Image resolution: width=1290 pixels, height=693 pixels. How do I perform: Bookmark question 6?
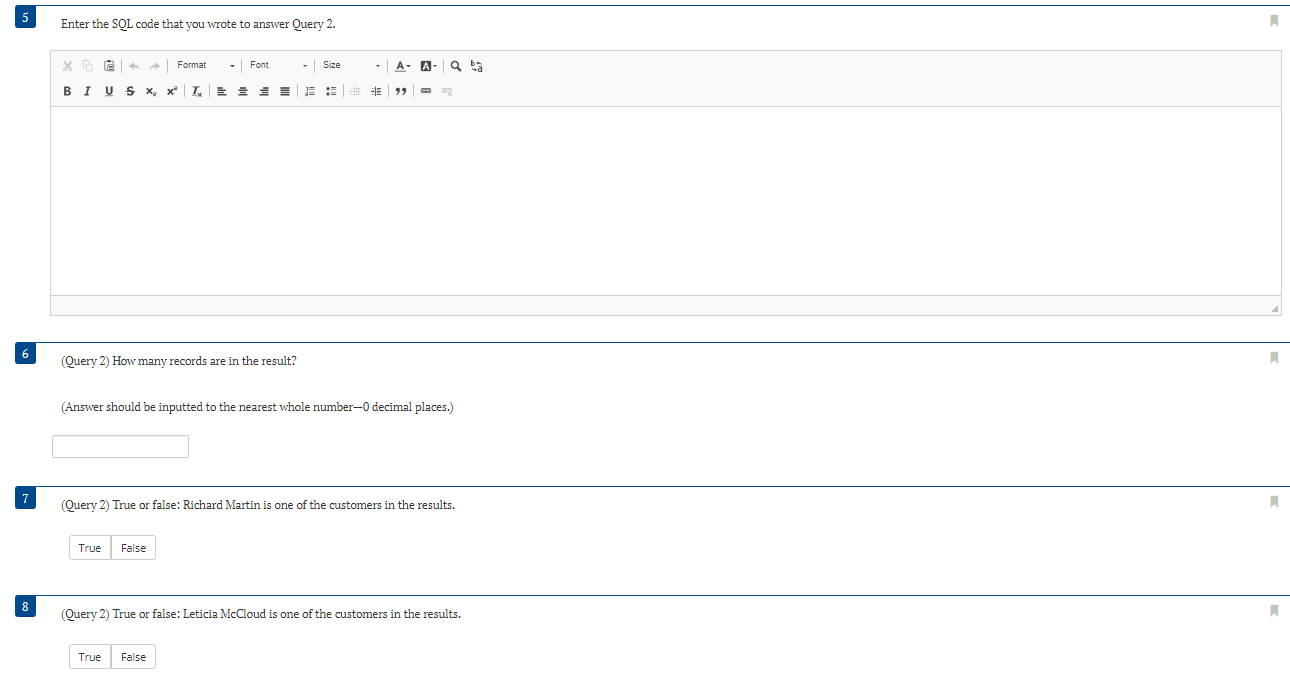point(1274,357)
